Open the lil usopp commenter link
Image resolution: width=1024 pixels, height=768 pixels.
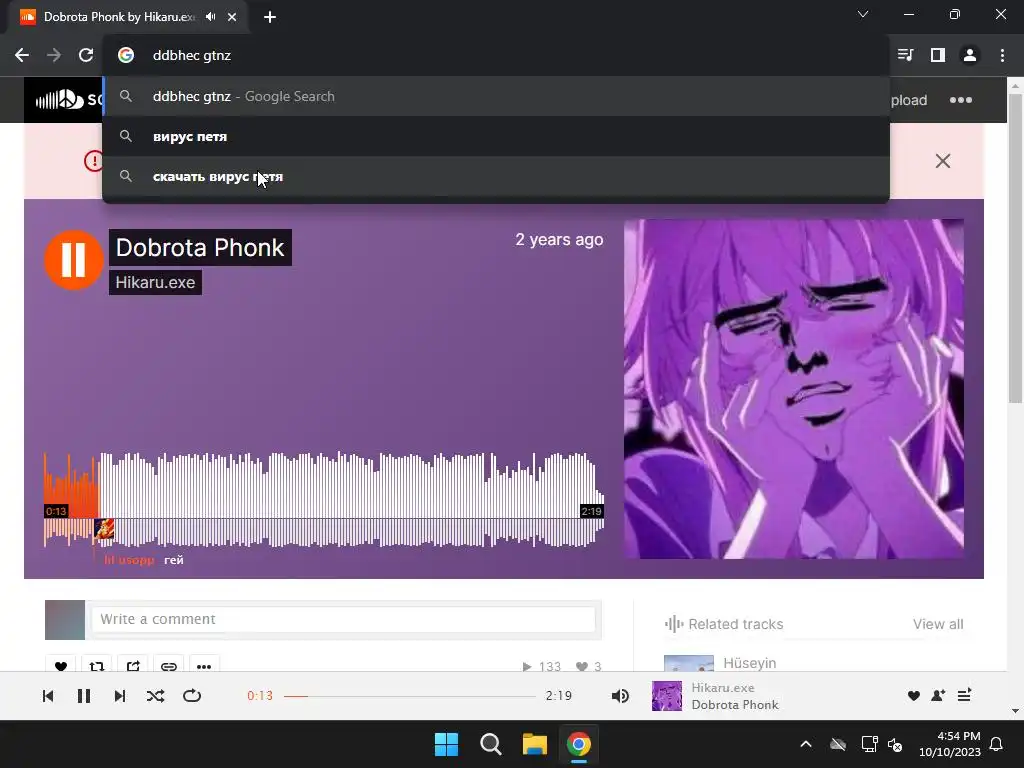point(129,560)
